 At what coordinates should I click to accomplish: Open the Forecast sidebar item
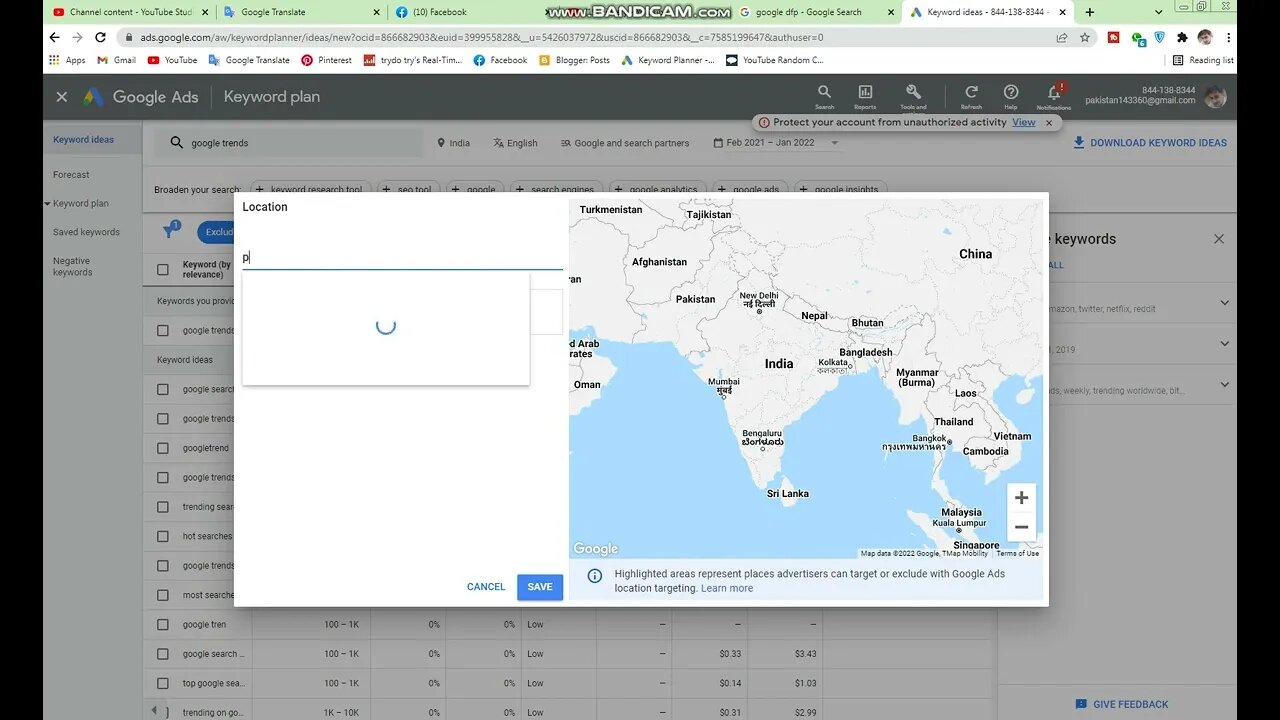click(71, 175)
